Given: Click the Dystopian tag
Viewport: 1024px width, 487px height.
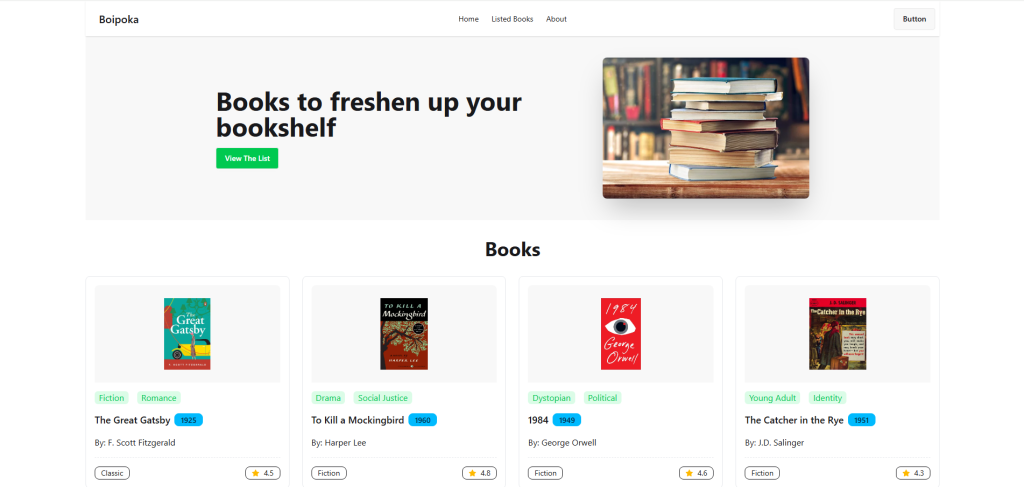Looking at the screenshot, I should [x=552, y=398].
